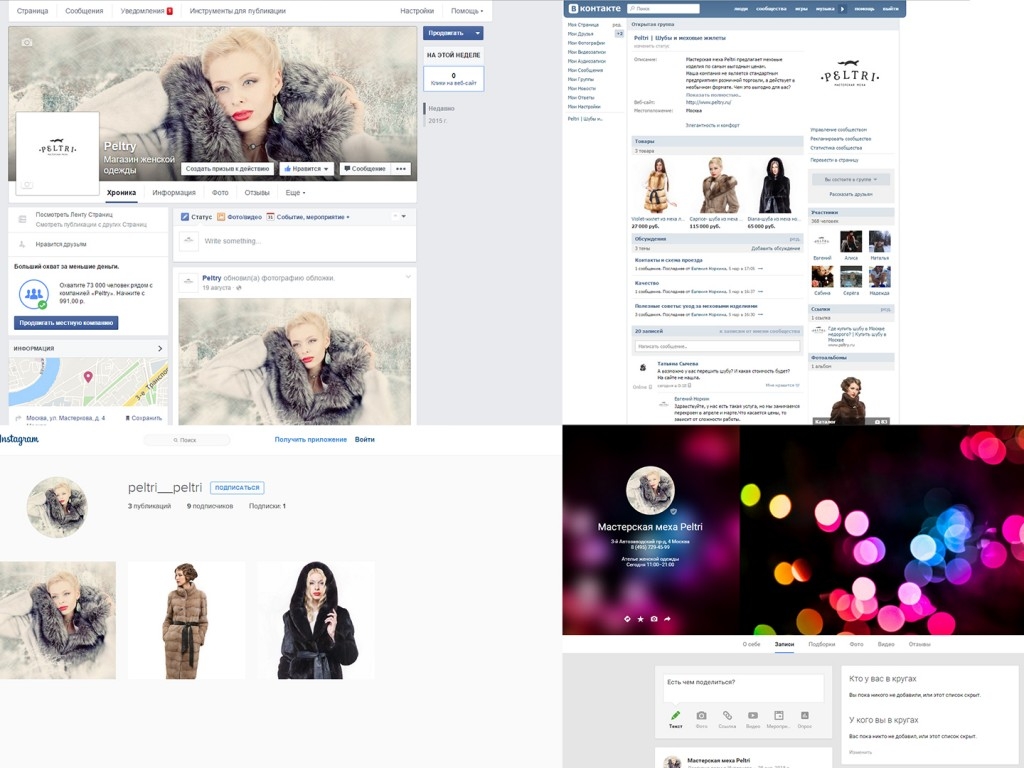
Task: Expand the Нравится dropdown on Facebook page
Action: click(x=326, y=168)
